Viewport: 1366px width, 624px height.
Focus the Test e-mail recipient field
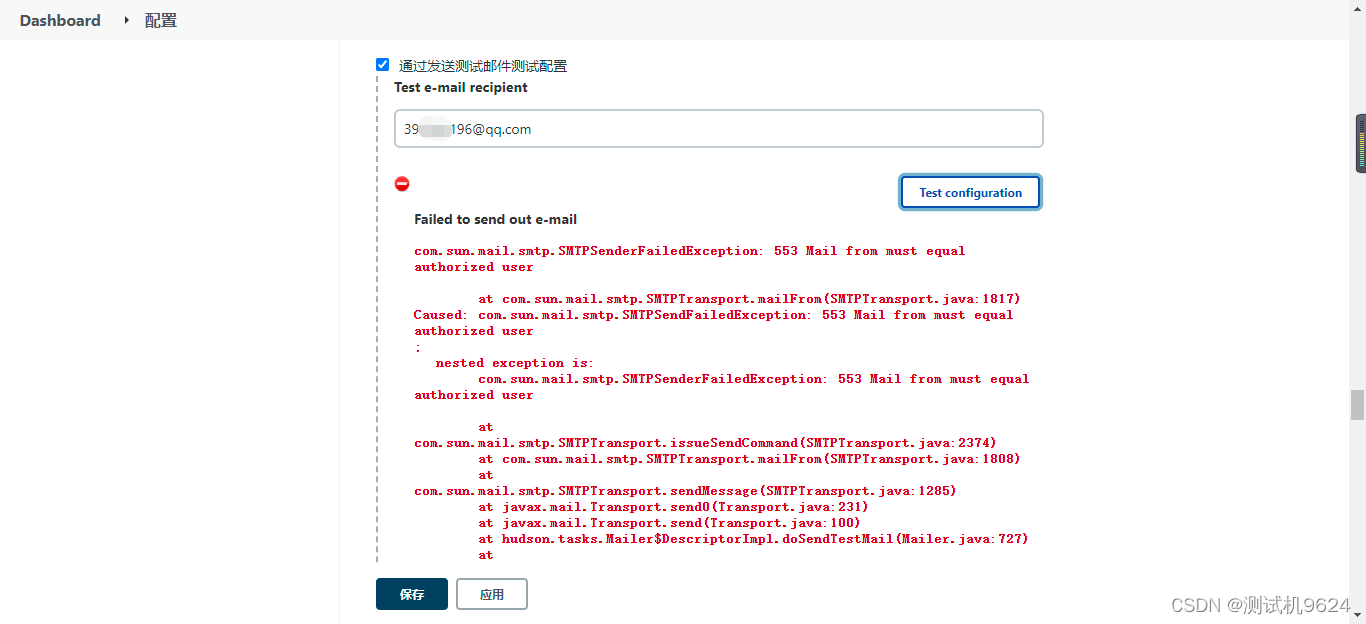(719, 129)
